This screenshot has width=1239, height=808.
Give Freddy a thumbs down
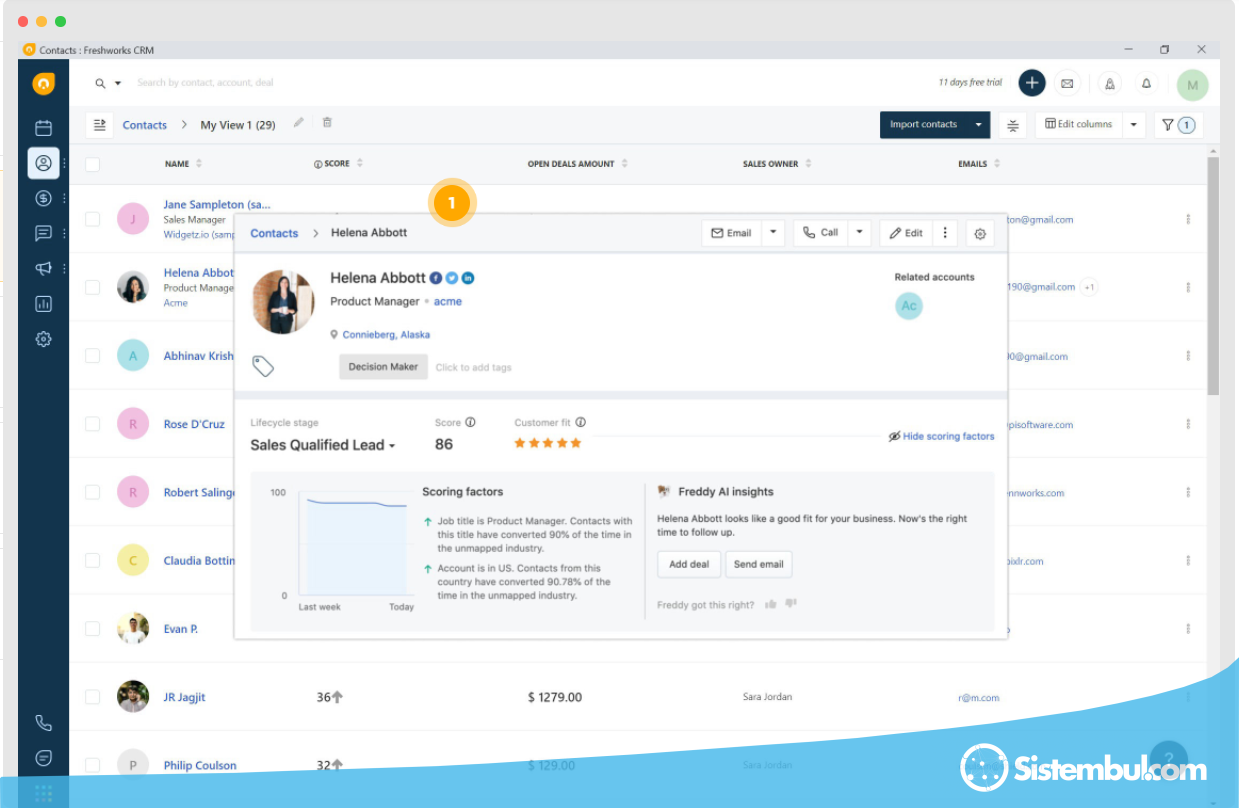click(x=791, y=604)
